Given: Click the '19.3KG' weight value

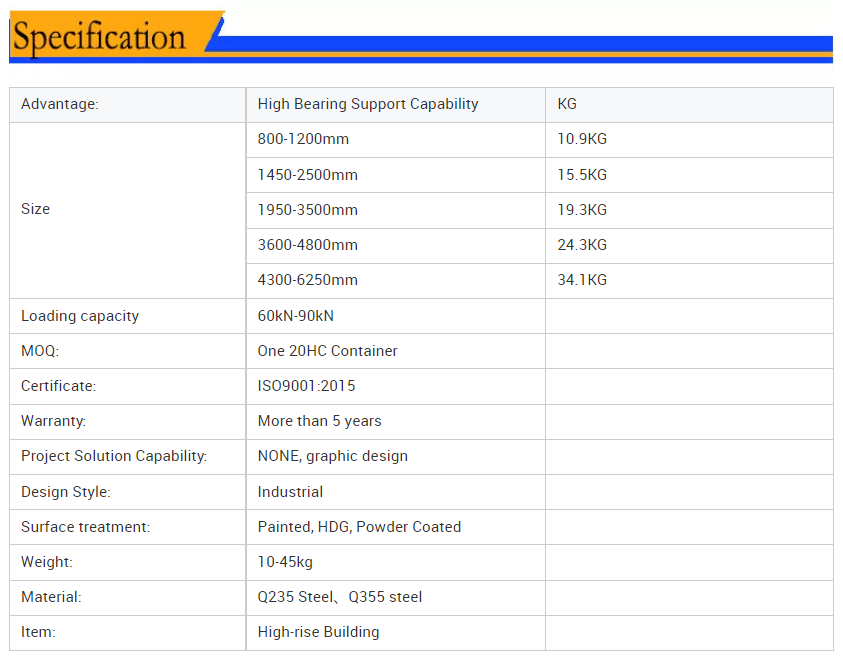Looking at the screenshot, I should click(582, 210).
